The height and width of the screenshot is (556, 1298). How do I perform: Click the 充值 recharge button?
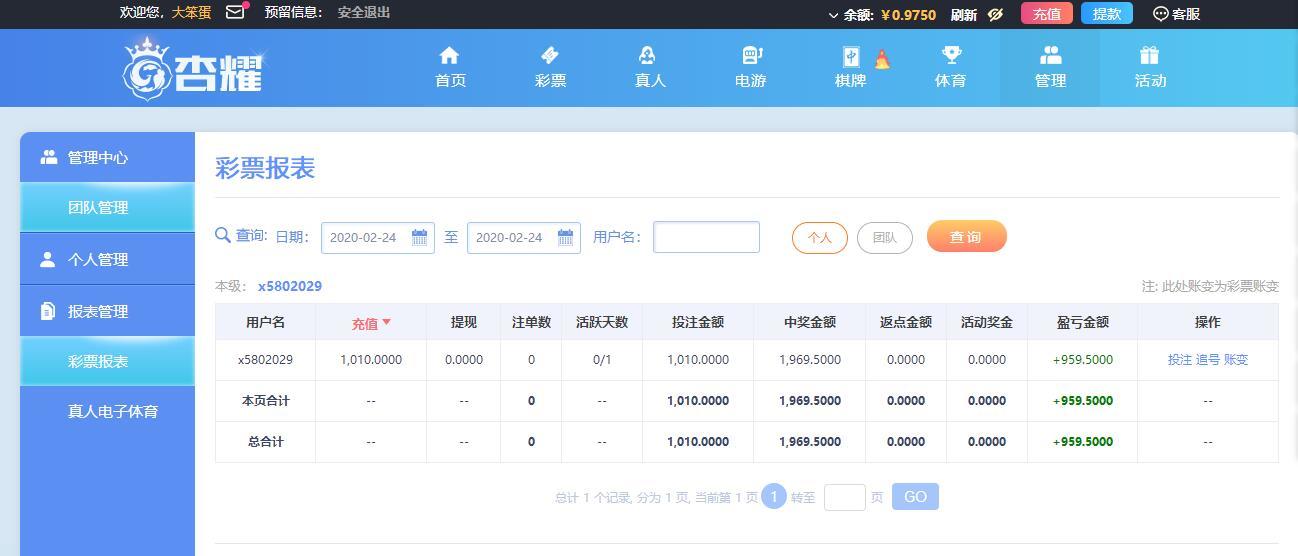coord(1047,14)
